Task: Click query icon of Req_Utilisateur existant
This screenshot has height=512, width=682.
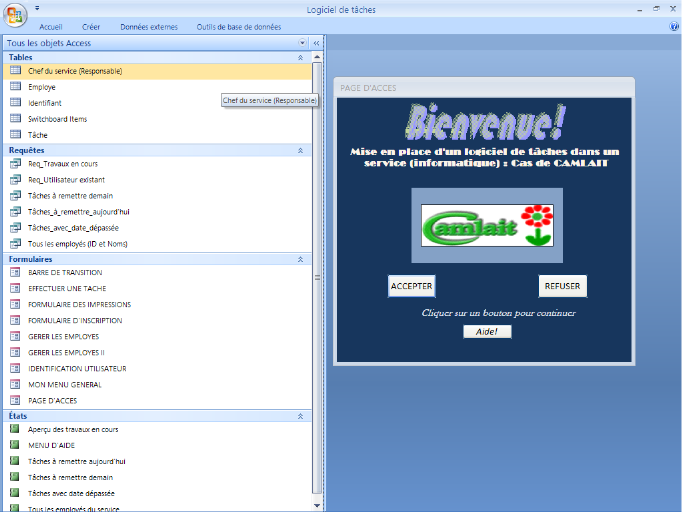Action: [15, 179]
